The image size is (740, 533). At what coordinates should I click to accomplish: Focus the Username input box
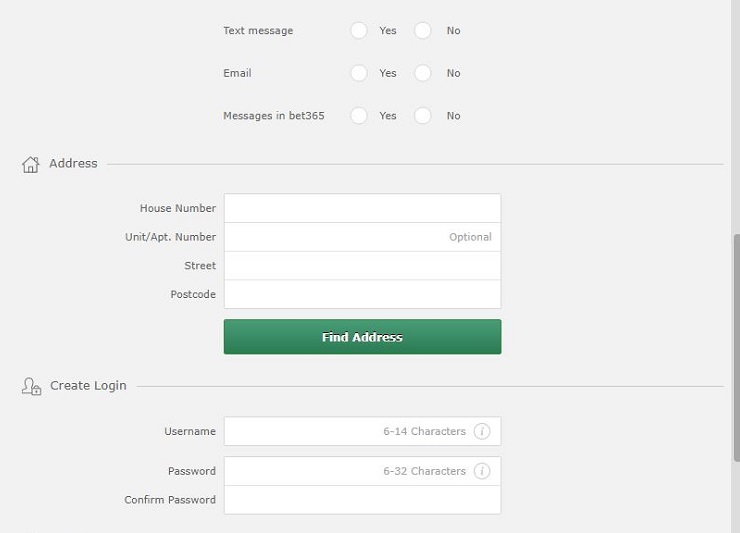362,431
